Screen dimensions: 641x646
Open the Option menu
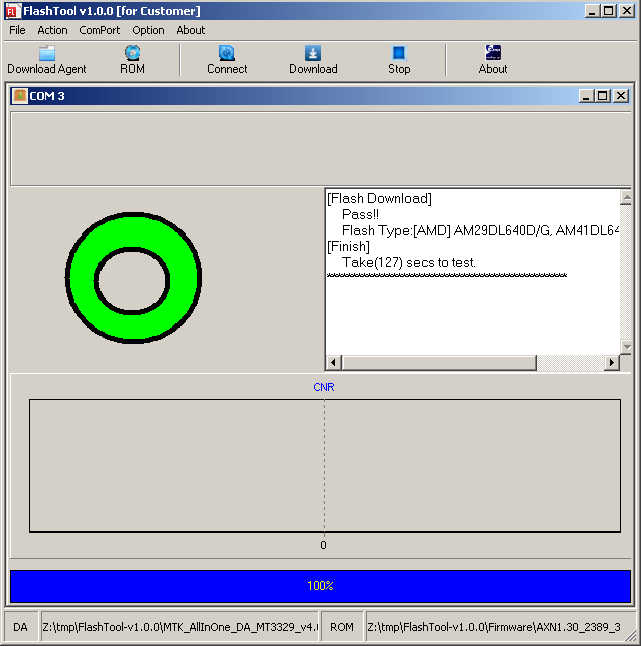tap(148, 30)
